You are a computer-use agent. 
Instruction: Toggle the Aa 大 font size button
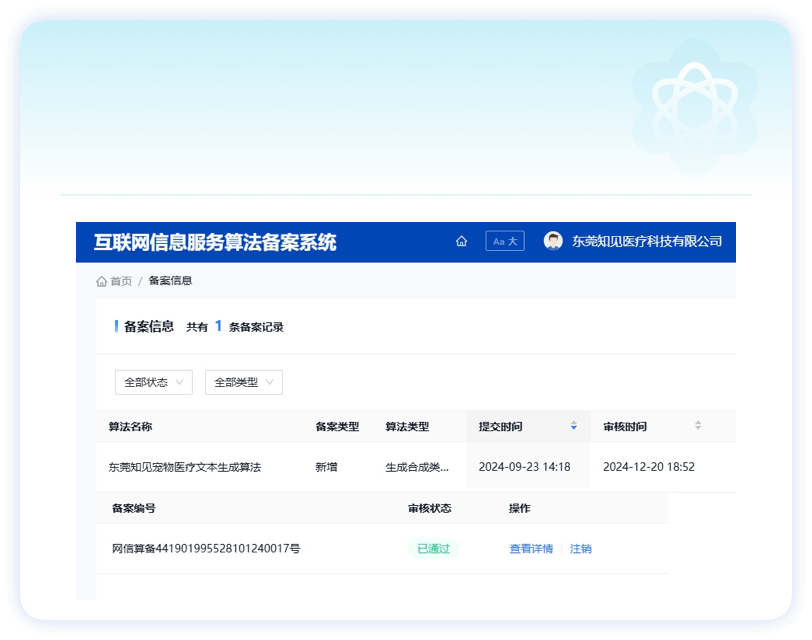pyautogui.click(x=505, y=241)
